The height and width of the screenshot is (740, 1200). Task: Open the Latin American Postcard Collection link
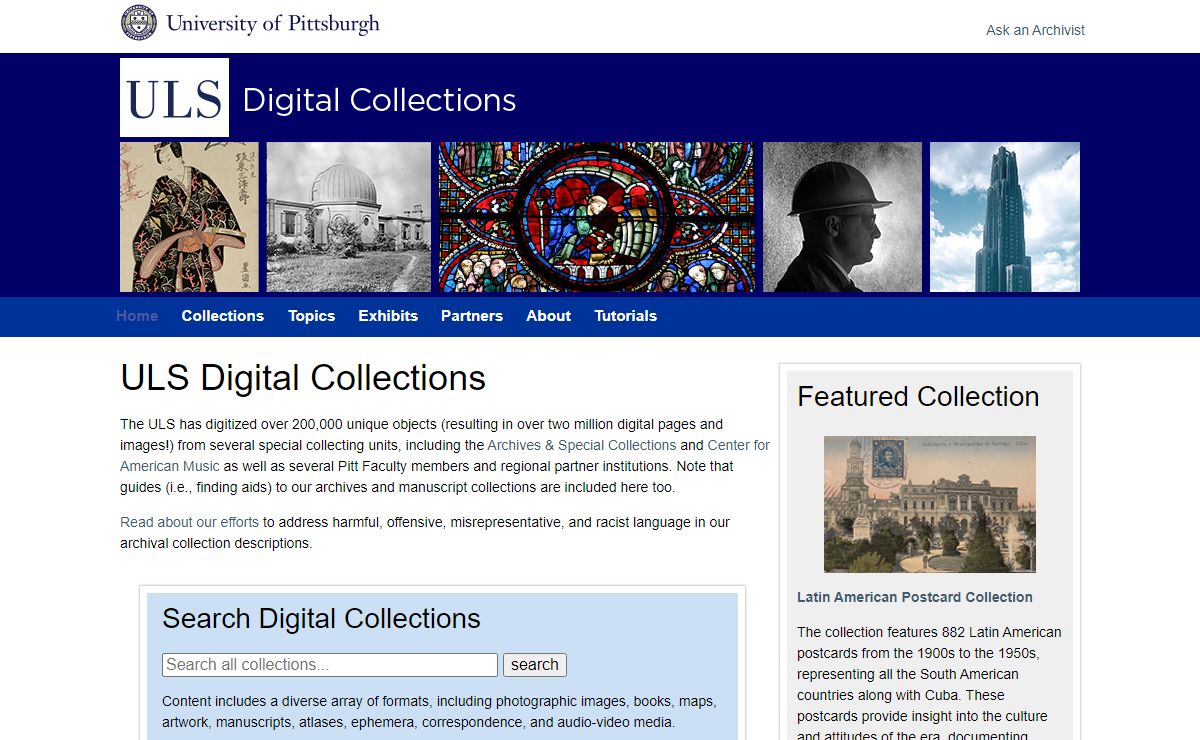pos(915,597)
